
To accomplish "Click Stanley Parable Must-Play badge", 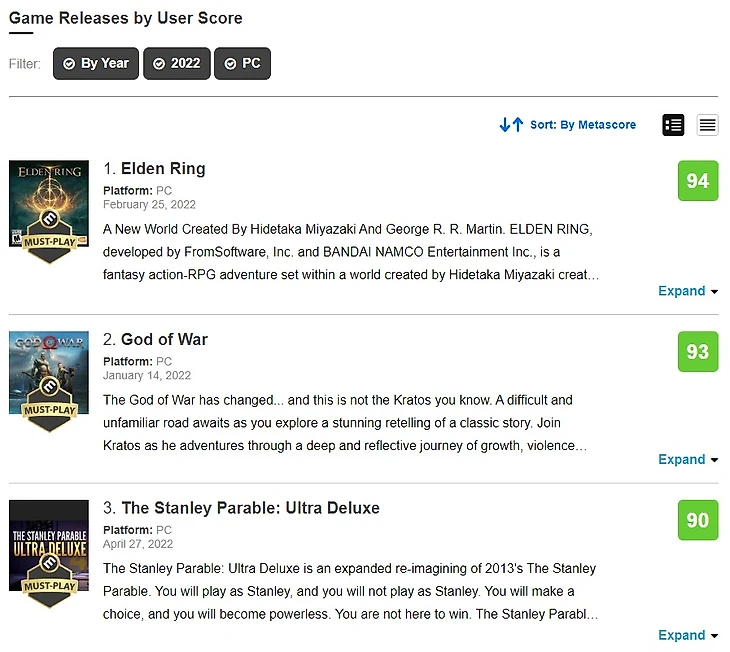I will [49, 580].
